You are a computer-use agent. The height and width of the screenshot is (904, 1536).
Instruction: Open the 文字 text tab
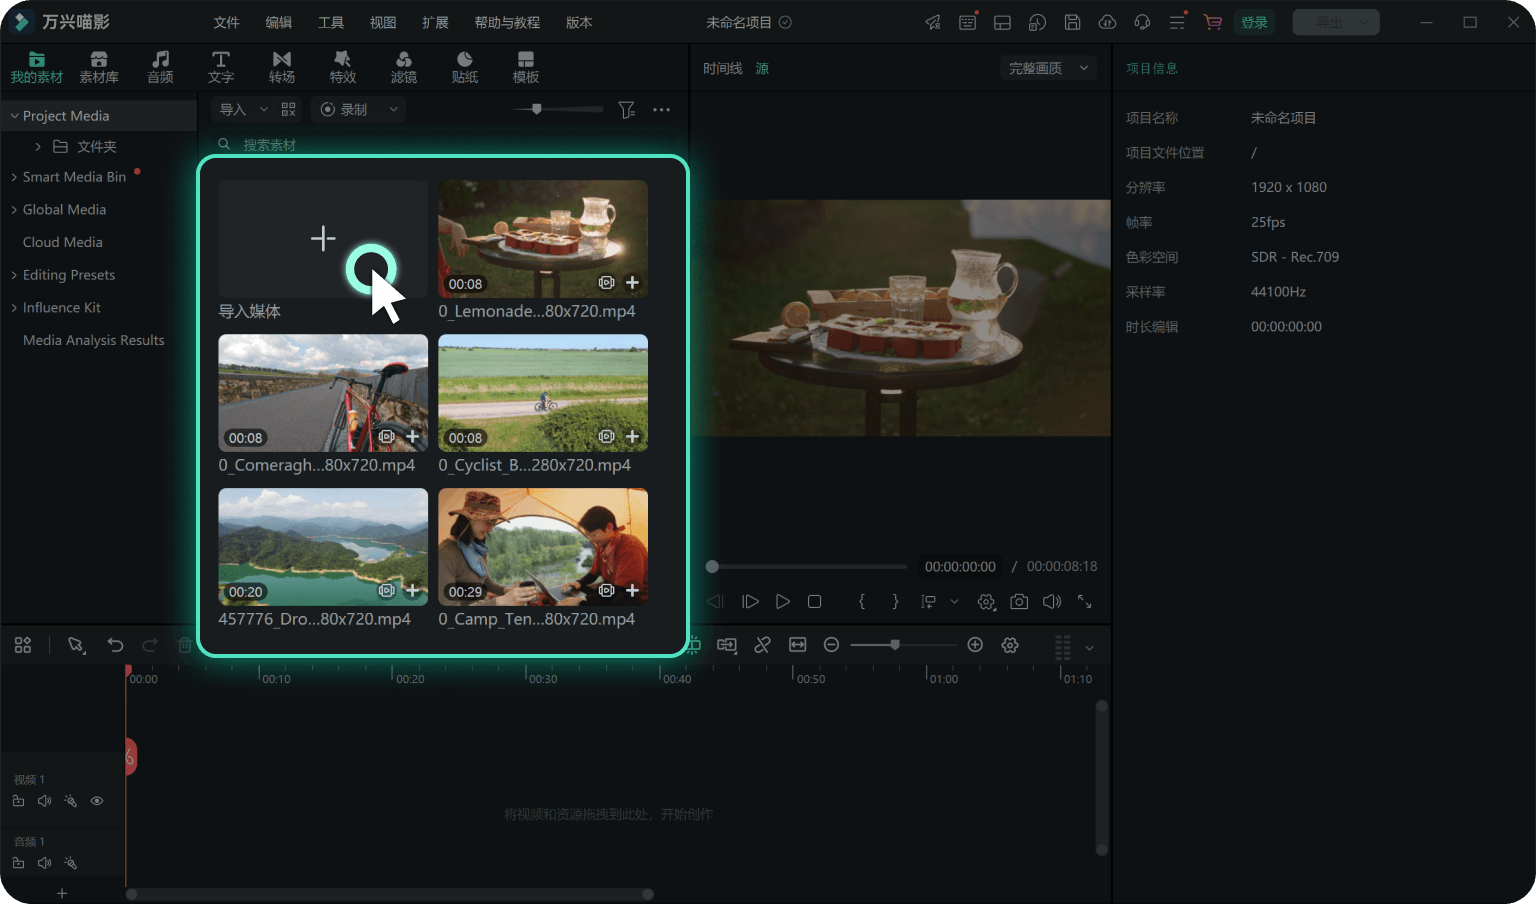221,67
